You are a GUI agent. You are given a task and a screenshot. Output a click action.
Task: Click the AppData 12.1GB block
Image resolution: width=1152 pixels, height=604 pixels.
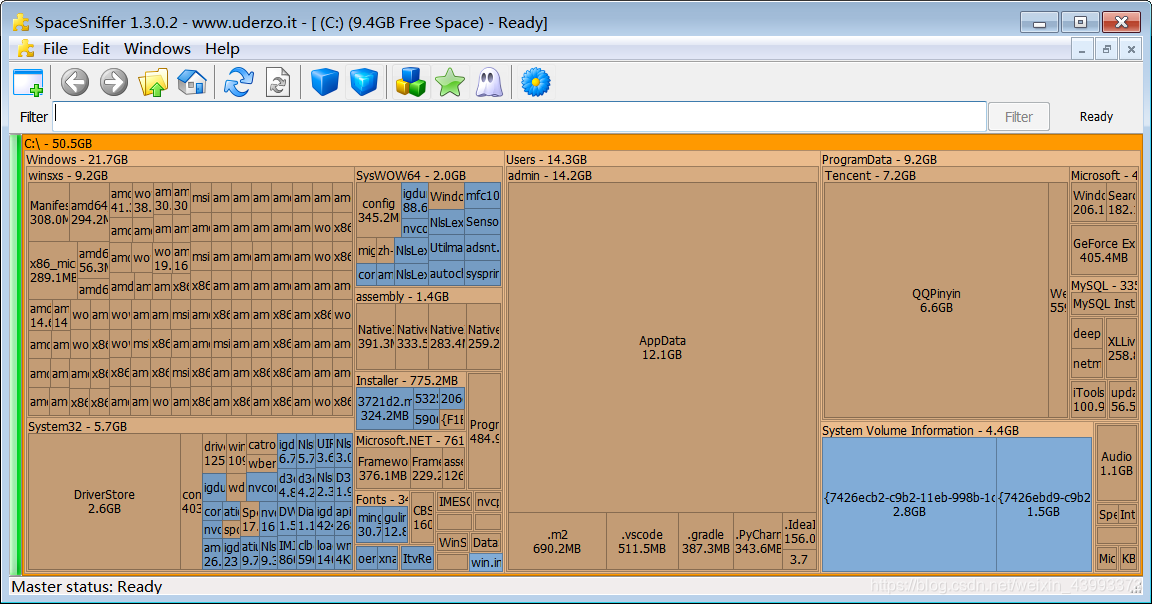(x=662, y=348)
